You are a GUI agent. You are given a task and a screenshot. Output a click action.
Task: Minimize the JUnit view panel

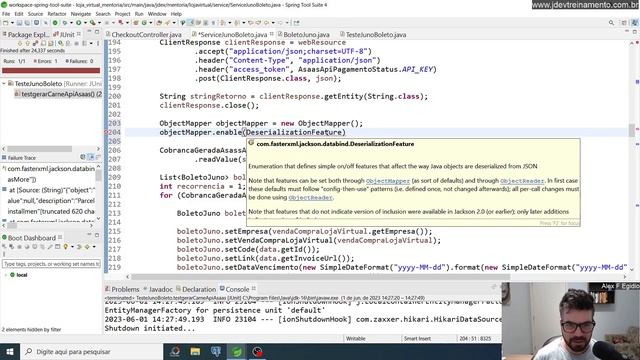coord(89,32)
